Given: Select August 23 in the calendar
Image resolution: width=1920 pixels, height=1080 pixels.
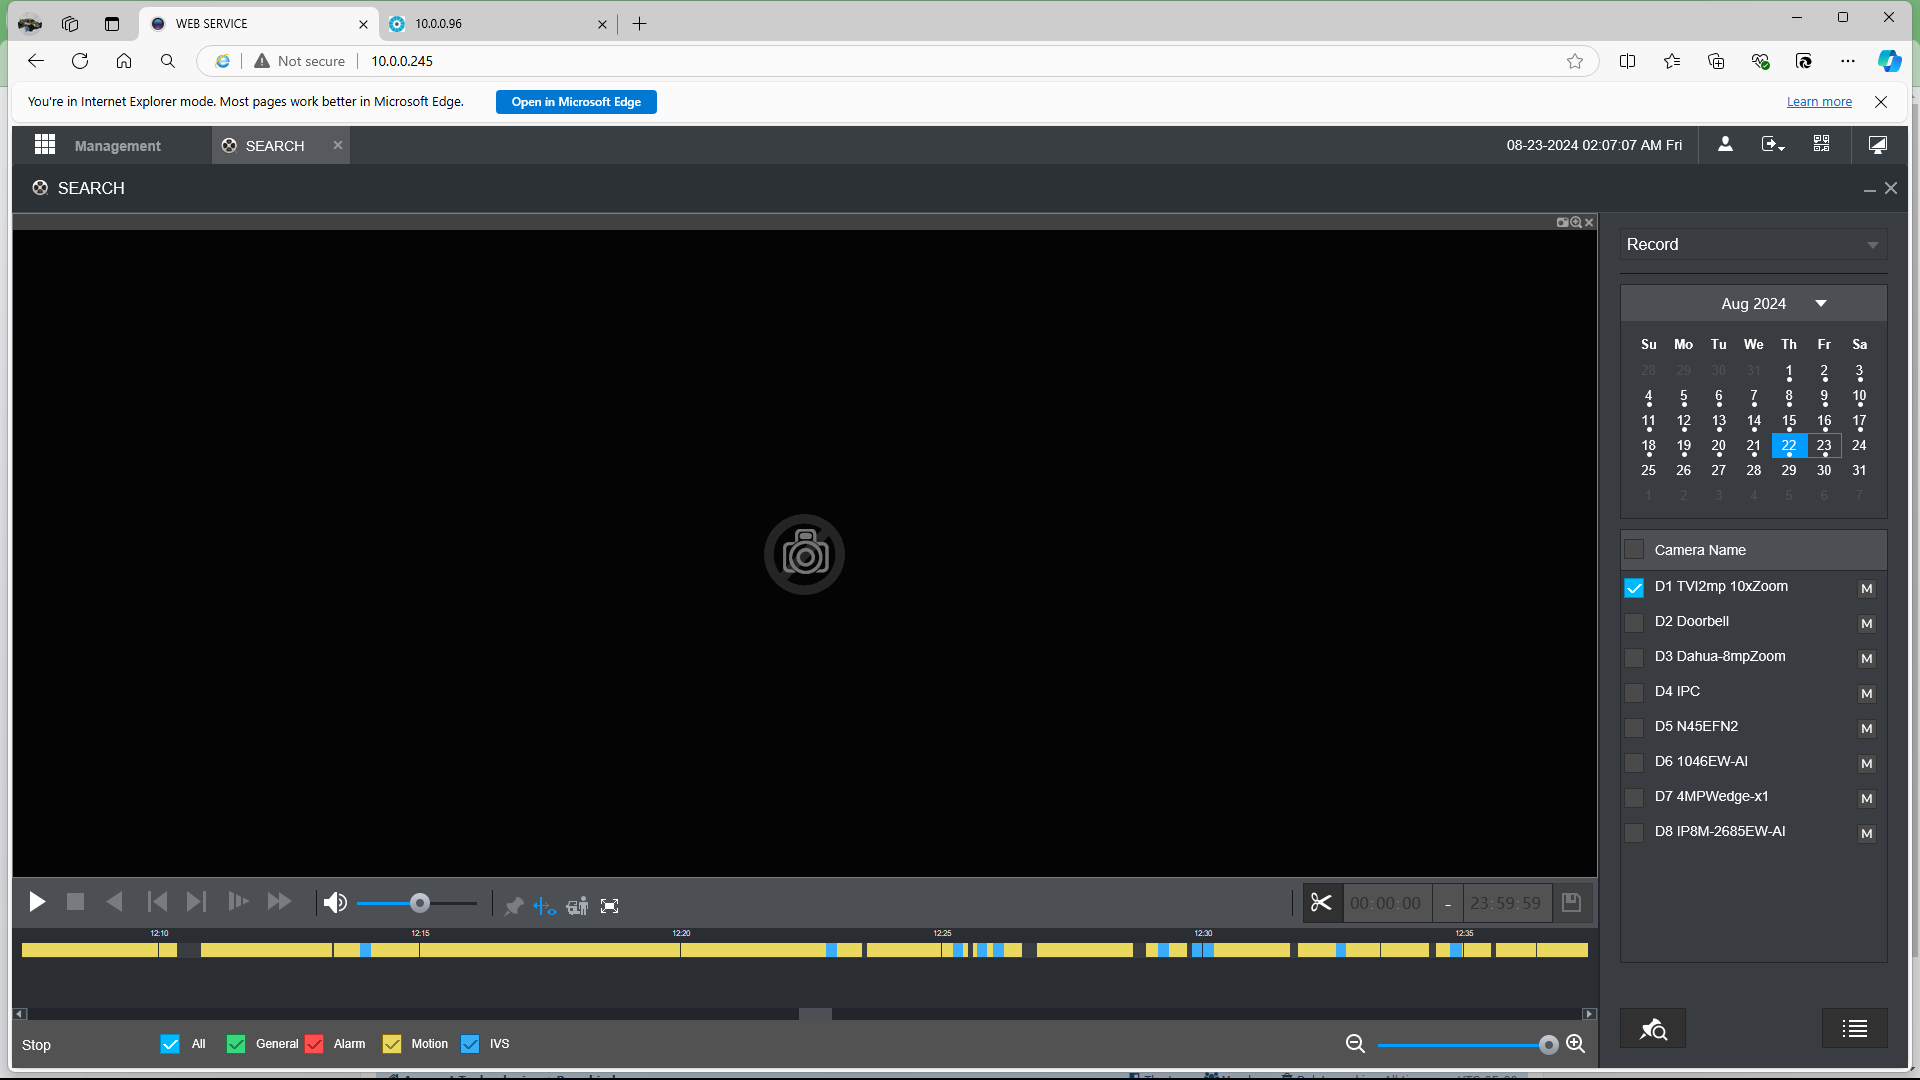Looking at the screenshot, I should point(1824,446).
